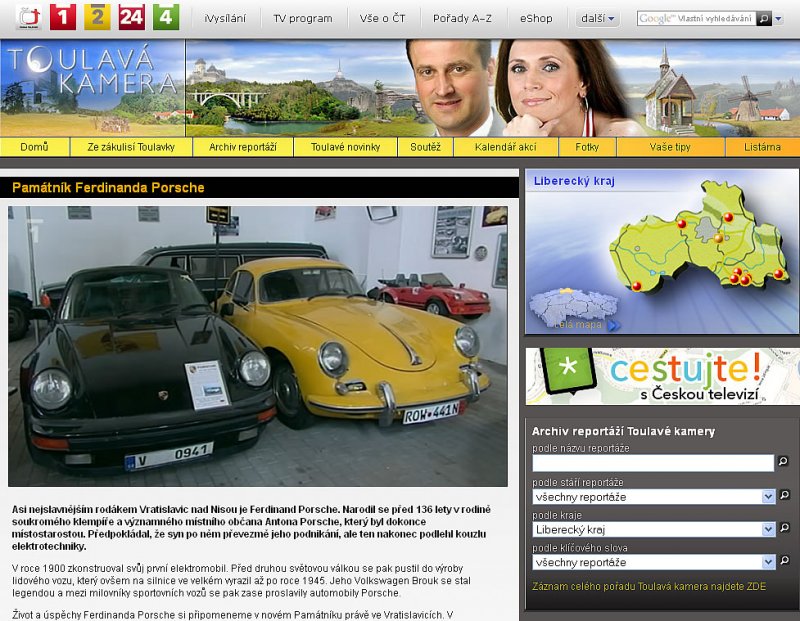
Task: Click the Porsche cars report photo
Action: click(258, 346)
